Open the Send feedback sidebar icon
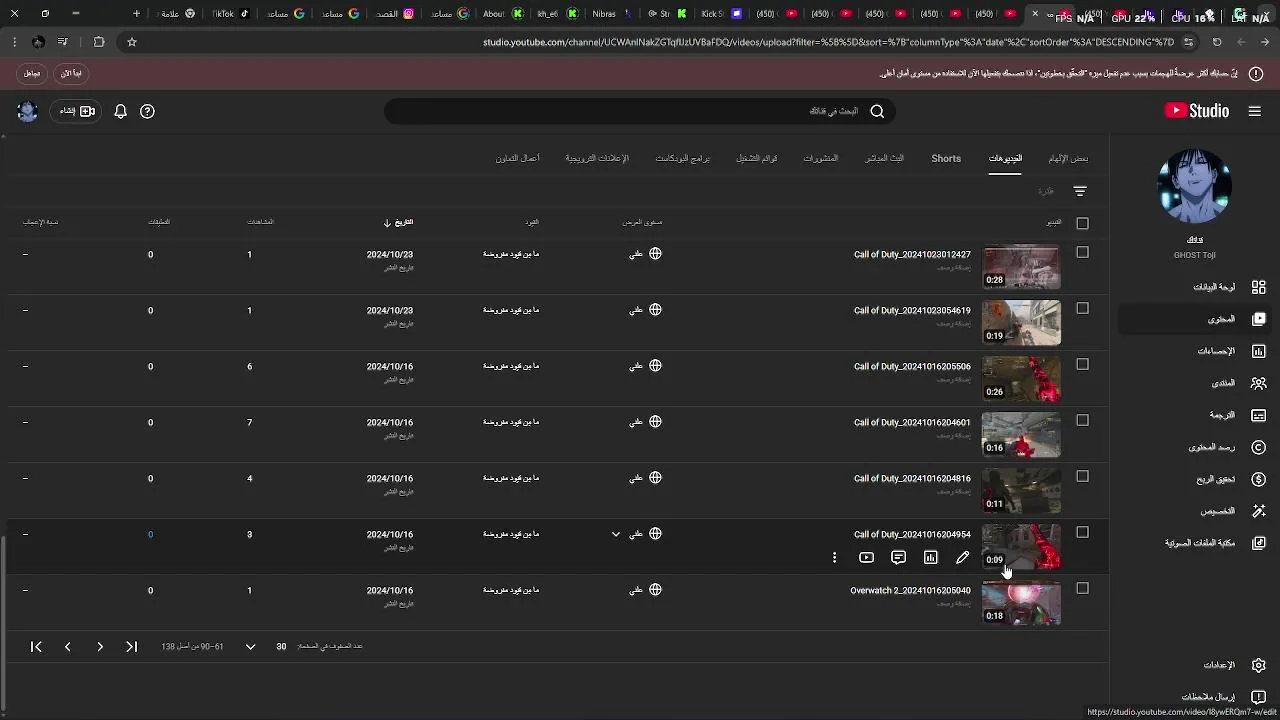Screen dimensions: 1280x720 [x=1258, y=697]
